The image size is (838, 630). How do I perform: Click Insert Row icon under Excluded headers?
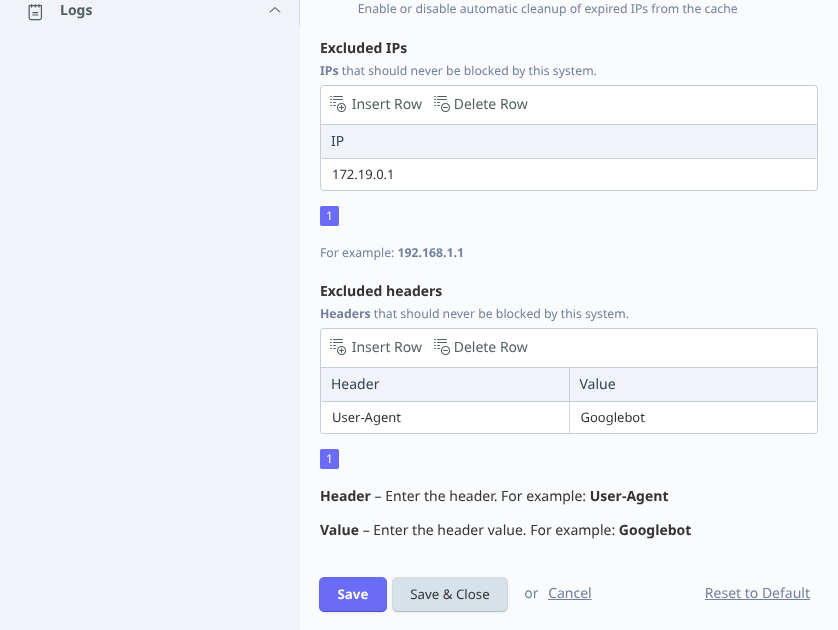pos(338,347)
